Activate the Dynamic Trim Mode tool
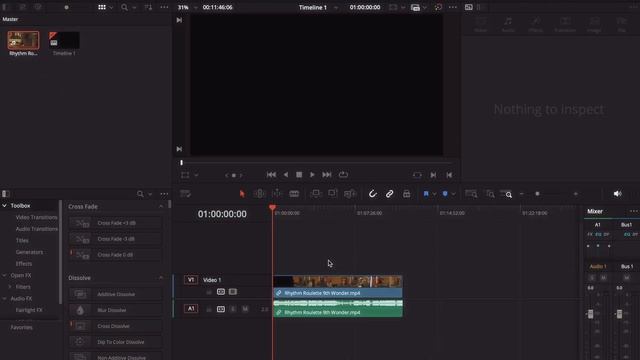The height and width of the screenshot is (360, 640). pos(277,194)
